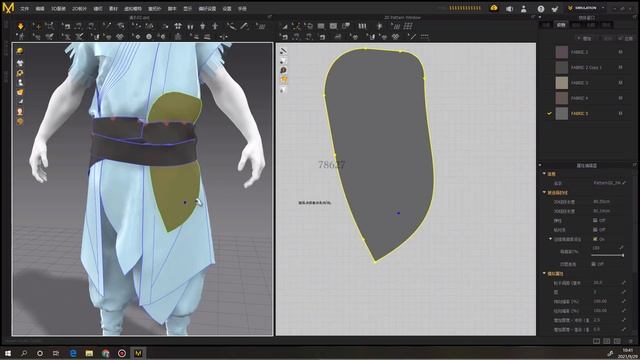Toggle the Off checkbox below the slider

(594, 264)
